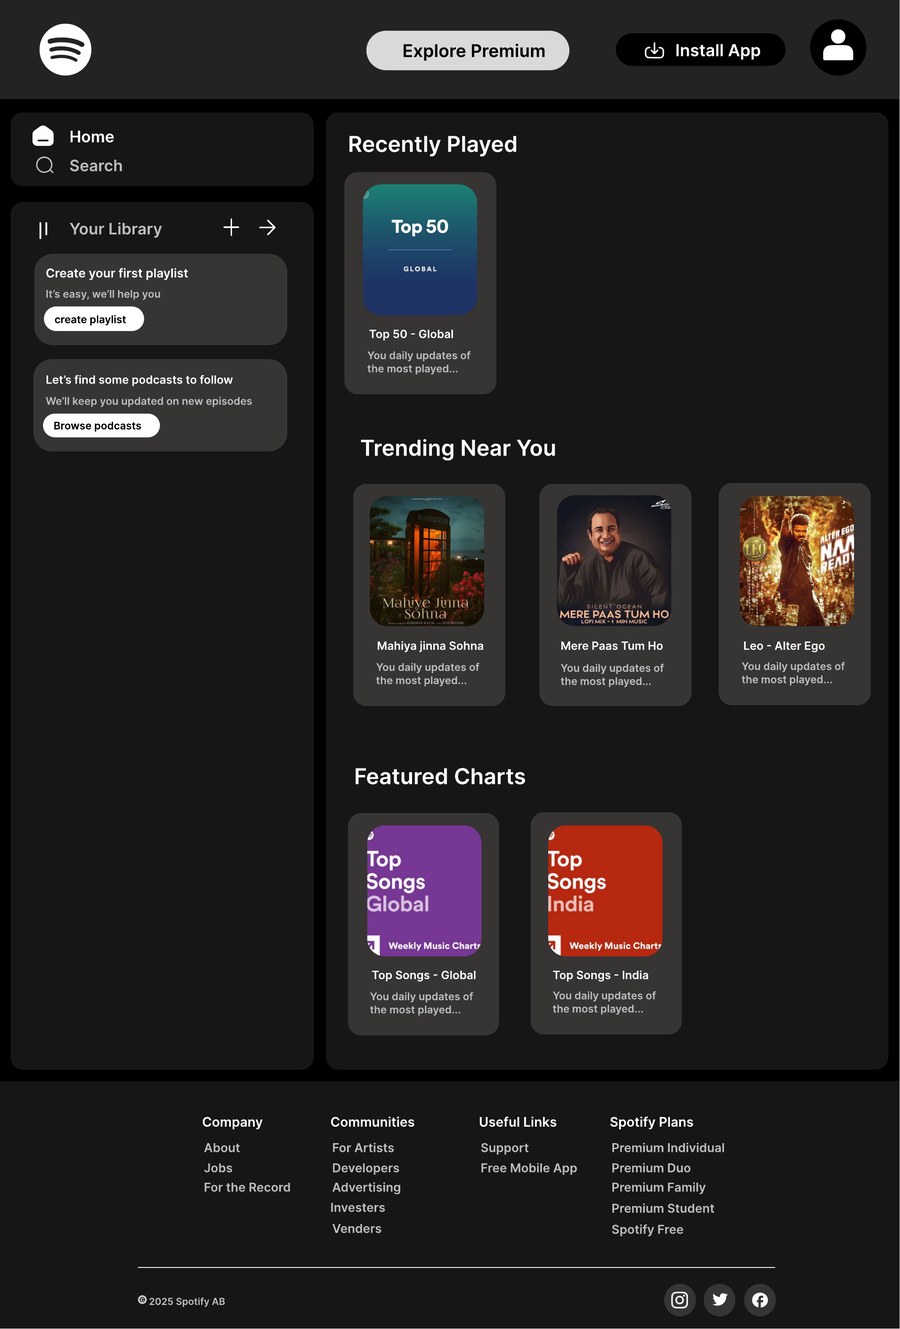Viewport: 900px width, 1329px height.
Task: Click the Install App button
Action: 700,50
